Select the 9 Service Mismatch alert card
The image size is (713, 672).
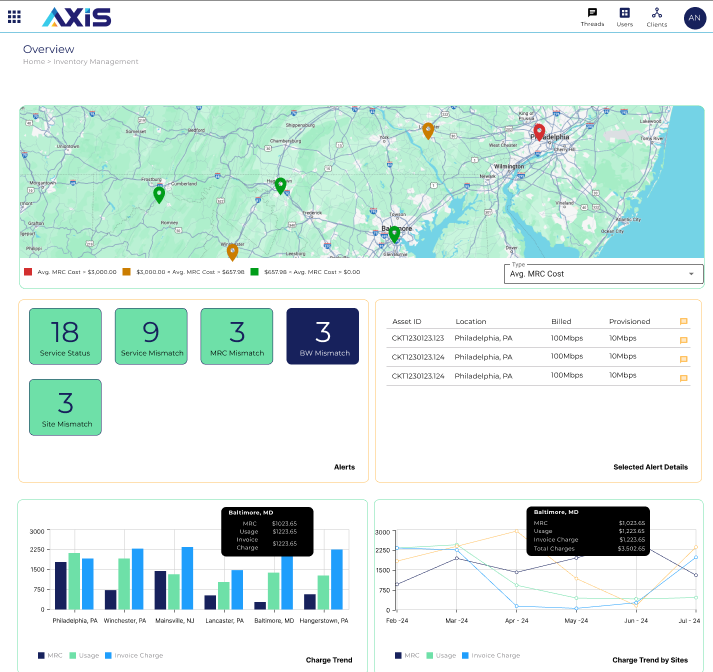tap(151, 336)
